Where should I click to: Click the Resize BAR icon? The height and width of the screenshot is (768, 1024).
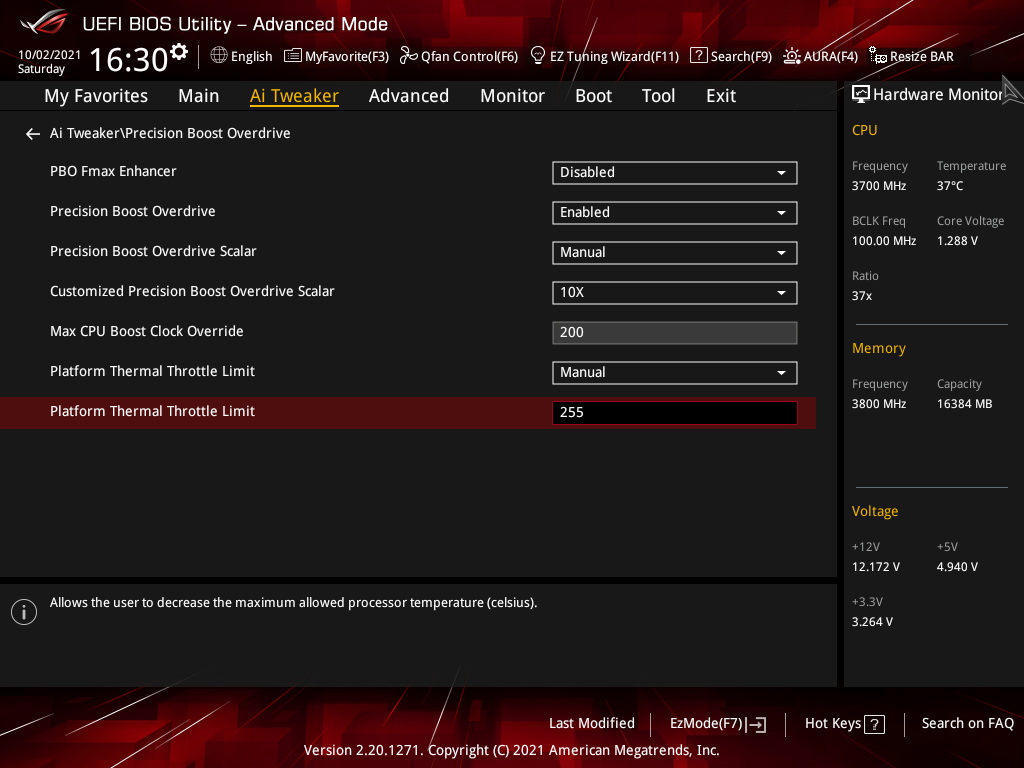[x=878, y=56]
